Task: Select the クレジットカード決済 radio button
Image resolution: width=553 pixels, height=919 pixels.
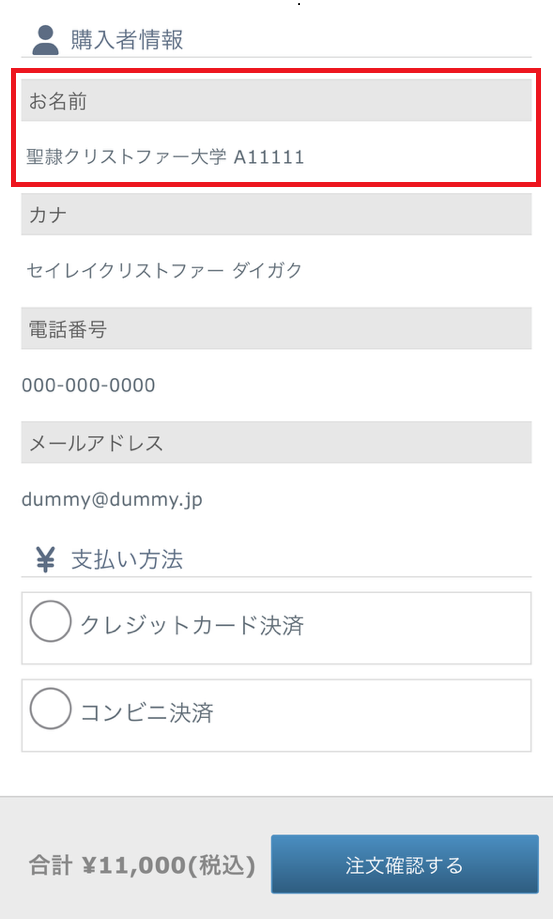Action: 51,621
